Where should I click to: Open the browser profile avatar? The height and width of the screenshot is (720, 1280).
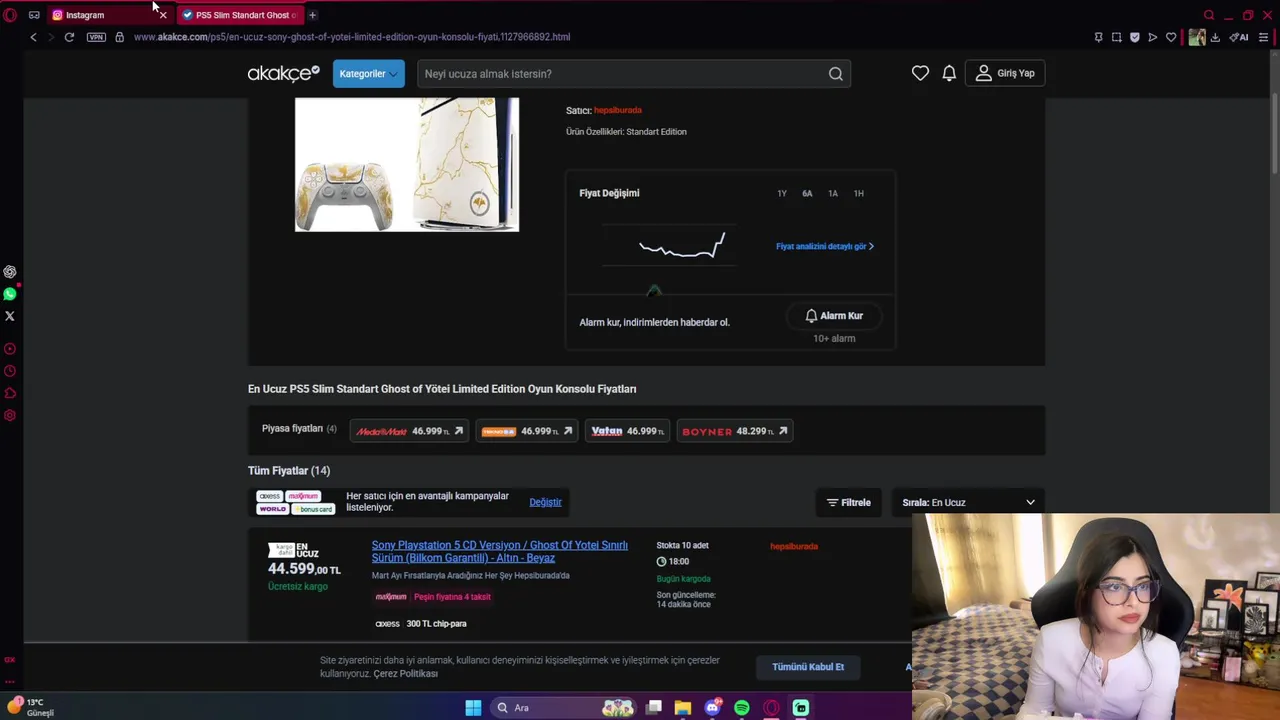tap(1196, 37)
